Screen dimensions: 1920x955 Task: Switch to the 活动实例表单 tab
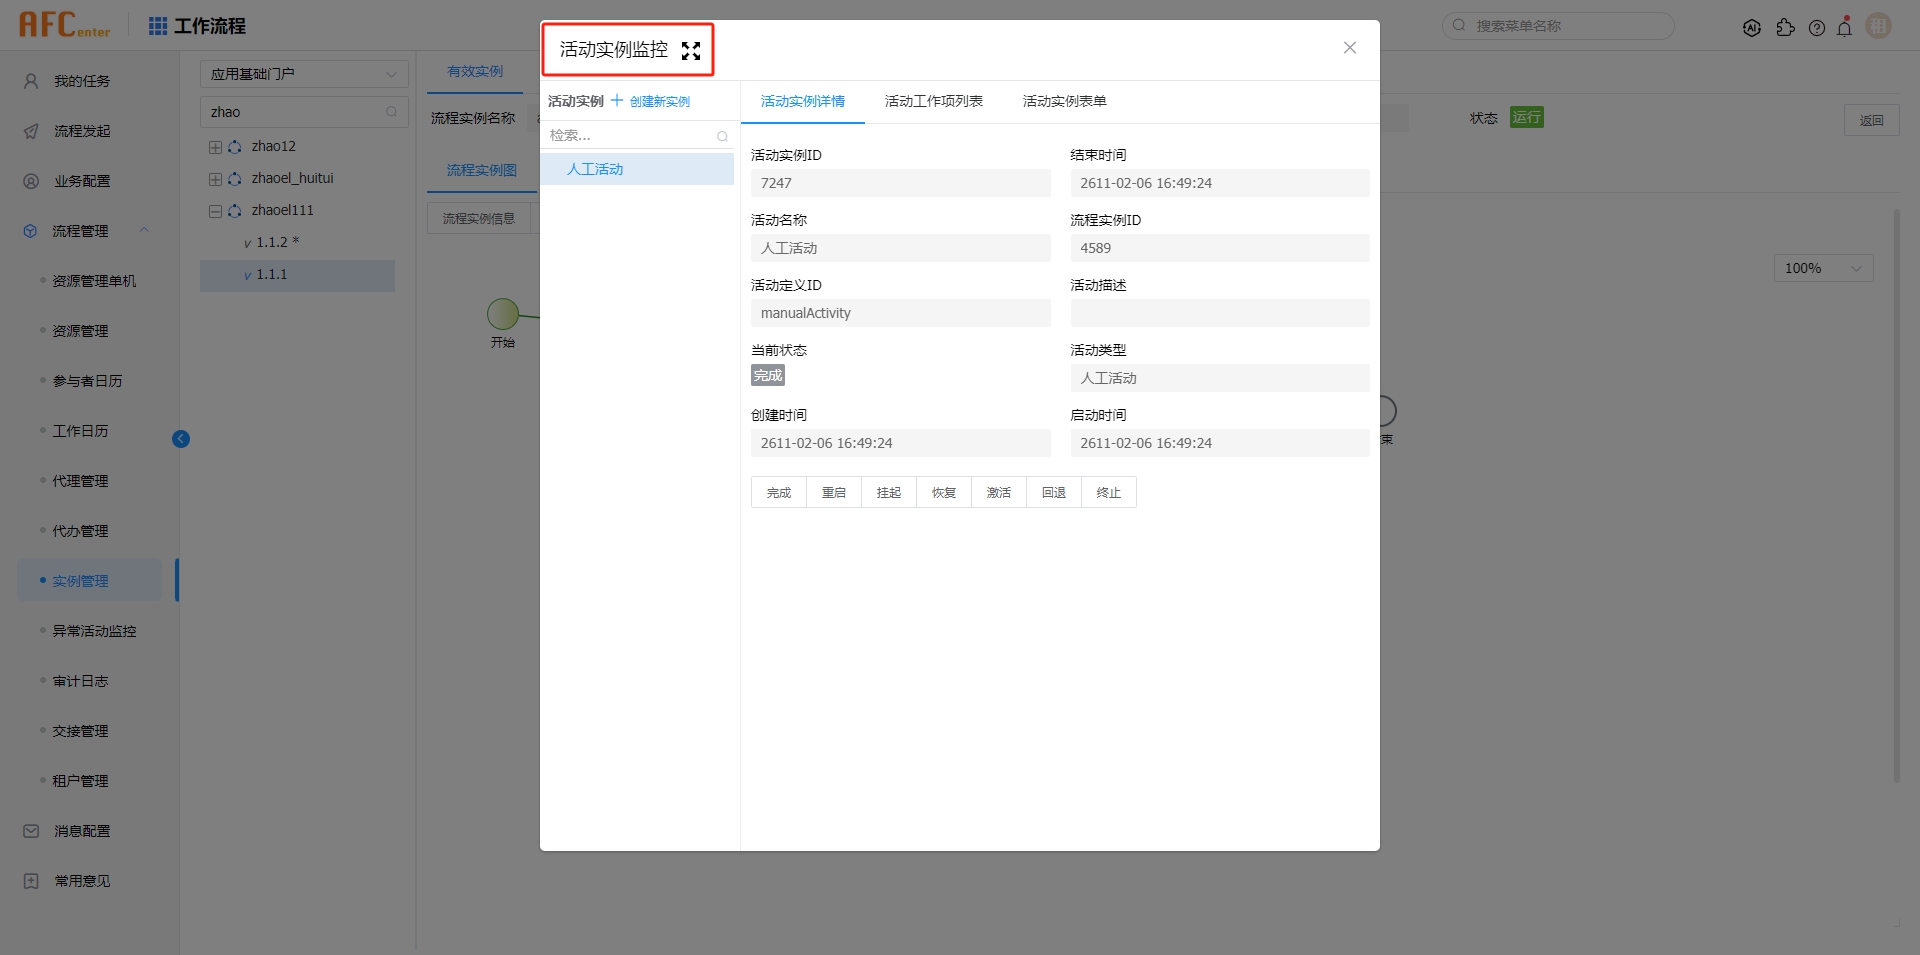[1063, 101]
